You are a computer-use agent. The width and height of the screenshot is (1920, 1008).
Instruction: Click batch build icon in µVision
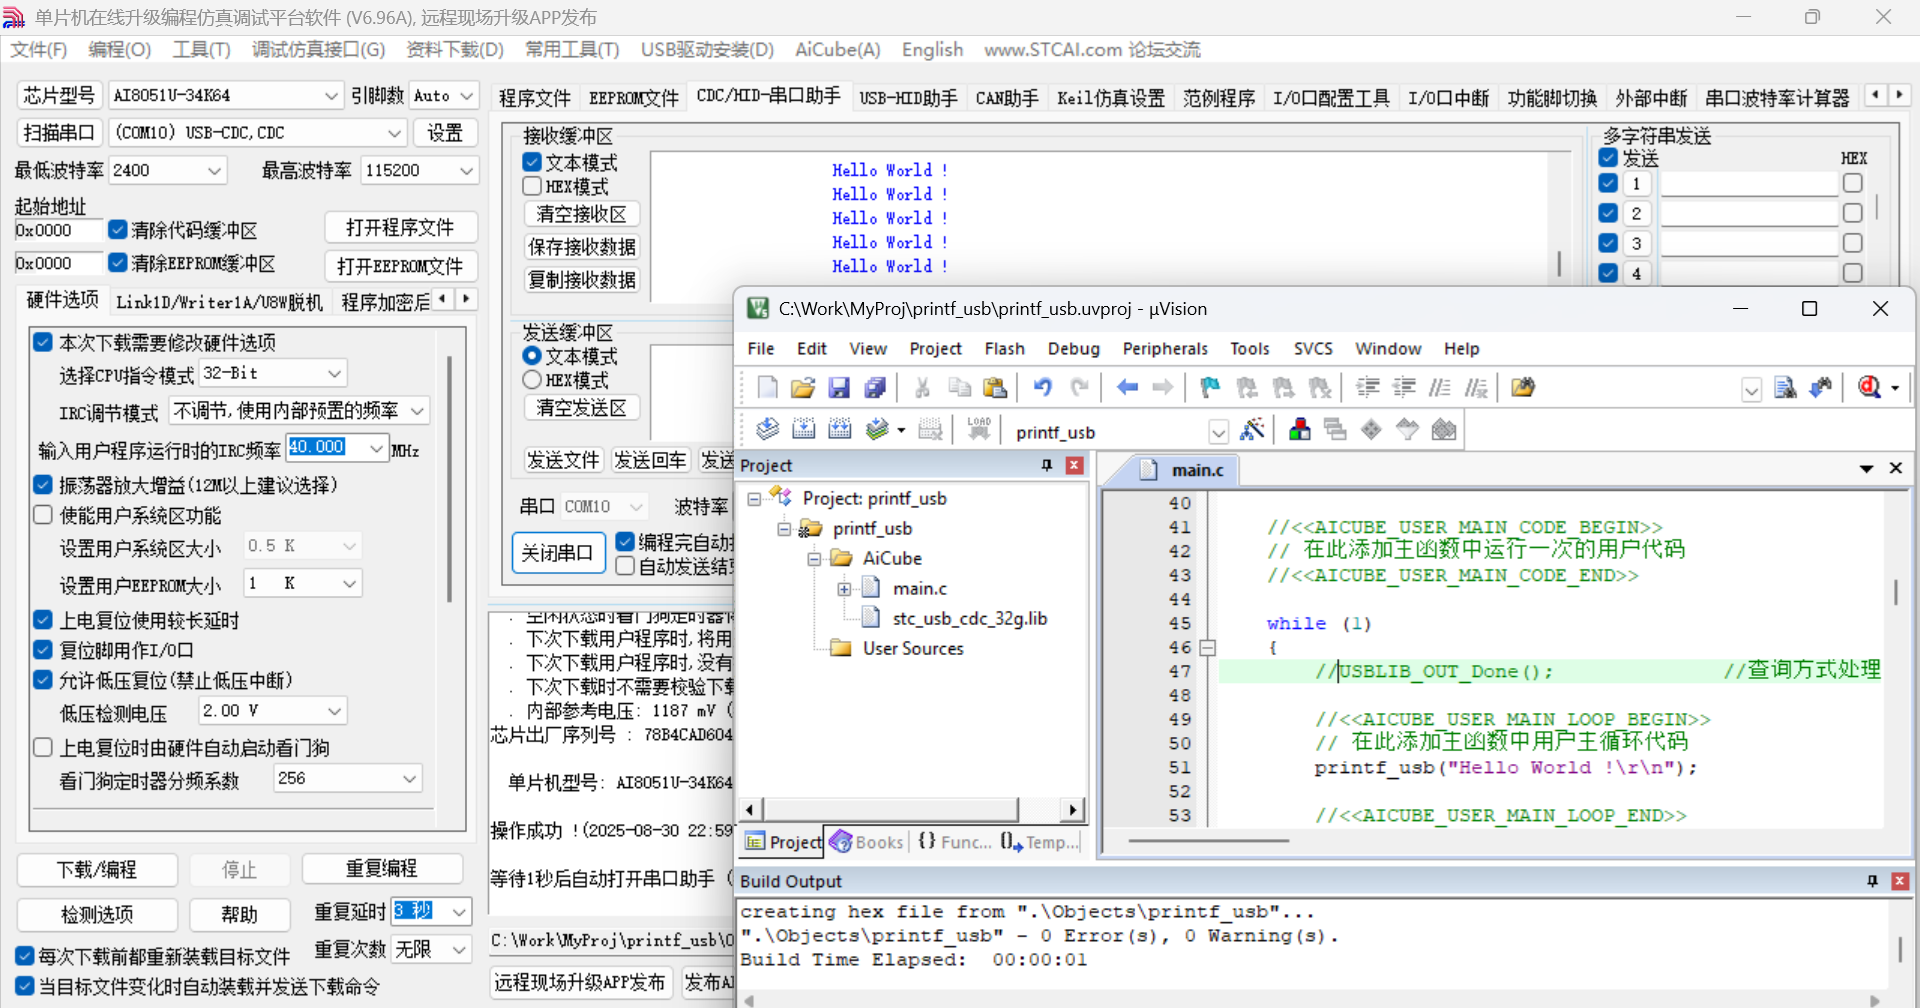point(877,430)
